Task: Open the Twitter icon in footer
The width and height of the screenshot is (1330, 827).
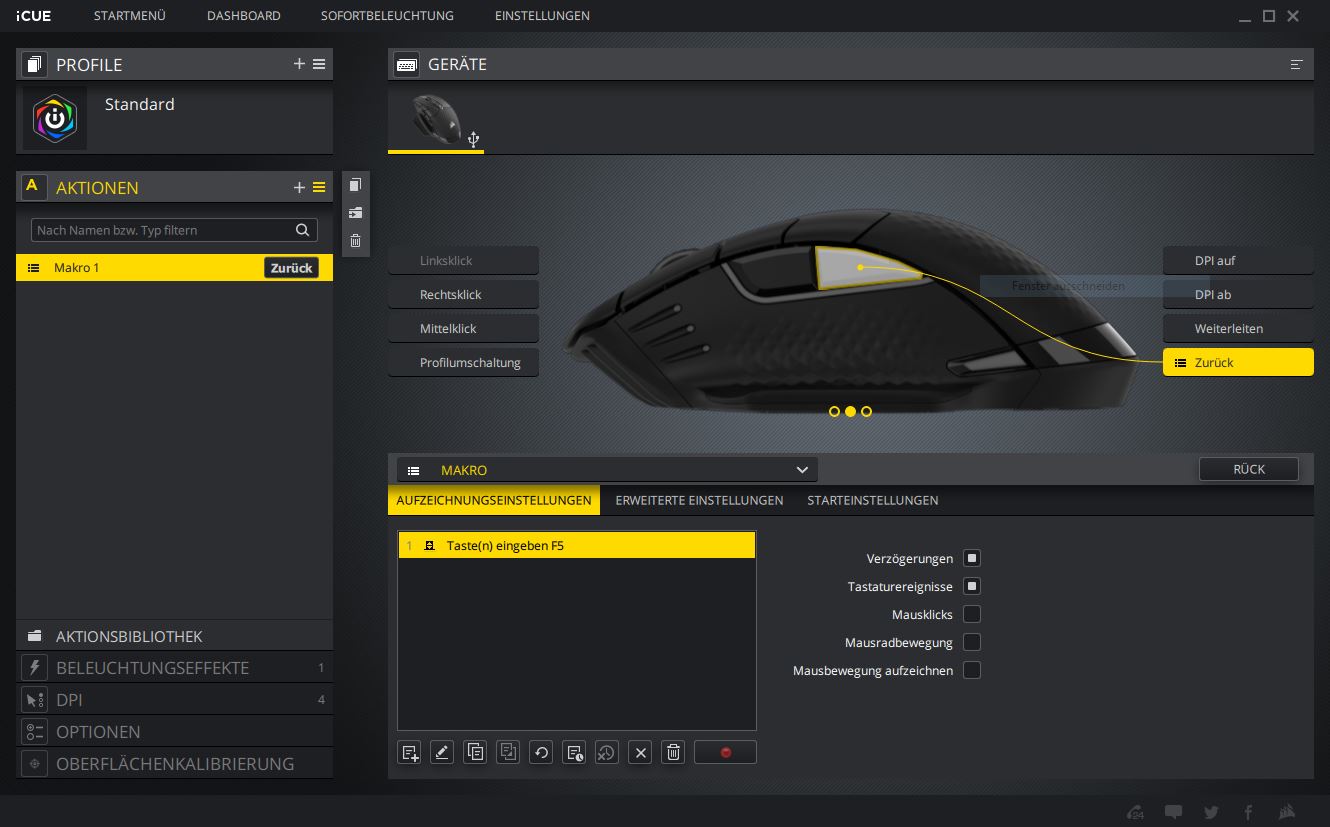Action: click(1211, 812)
